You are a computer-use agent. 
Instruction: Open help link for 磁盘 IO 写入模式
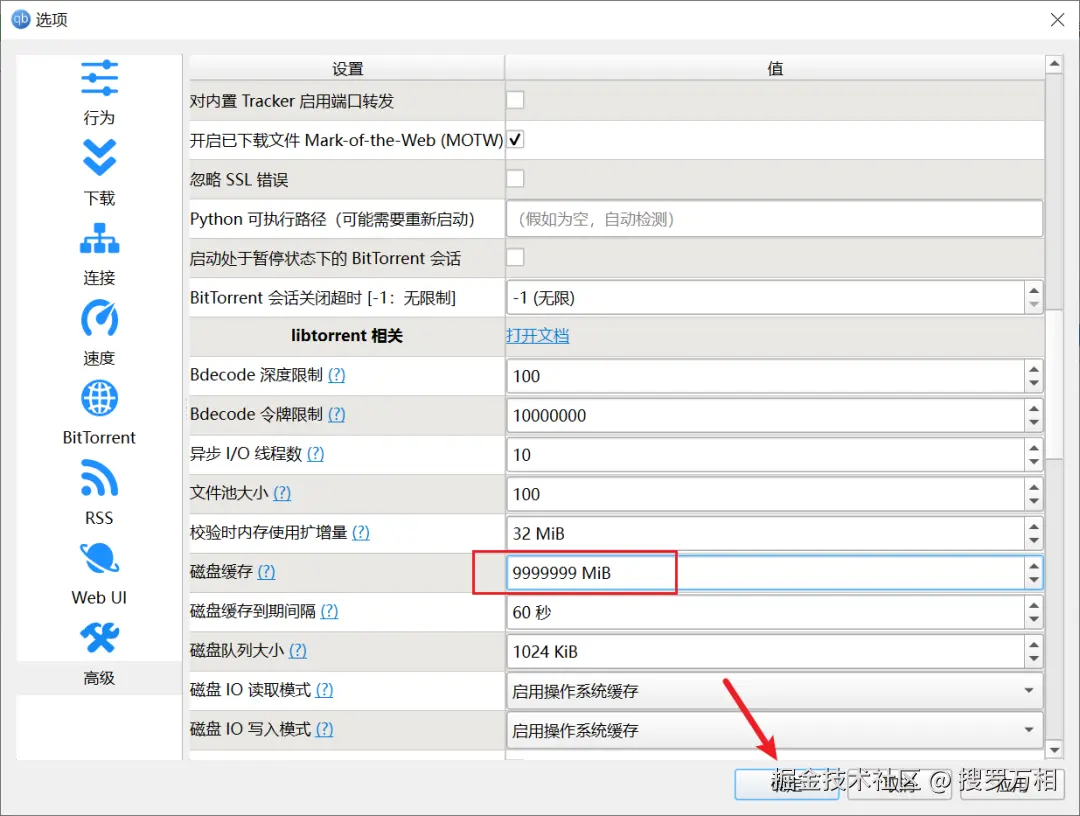pos(324,729)
